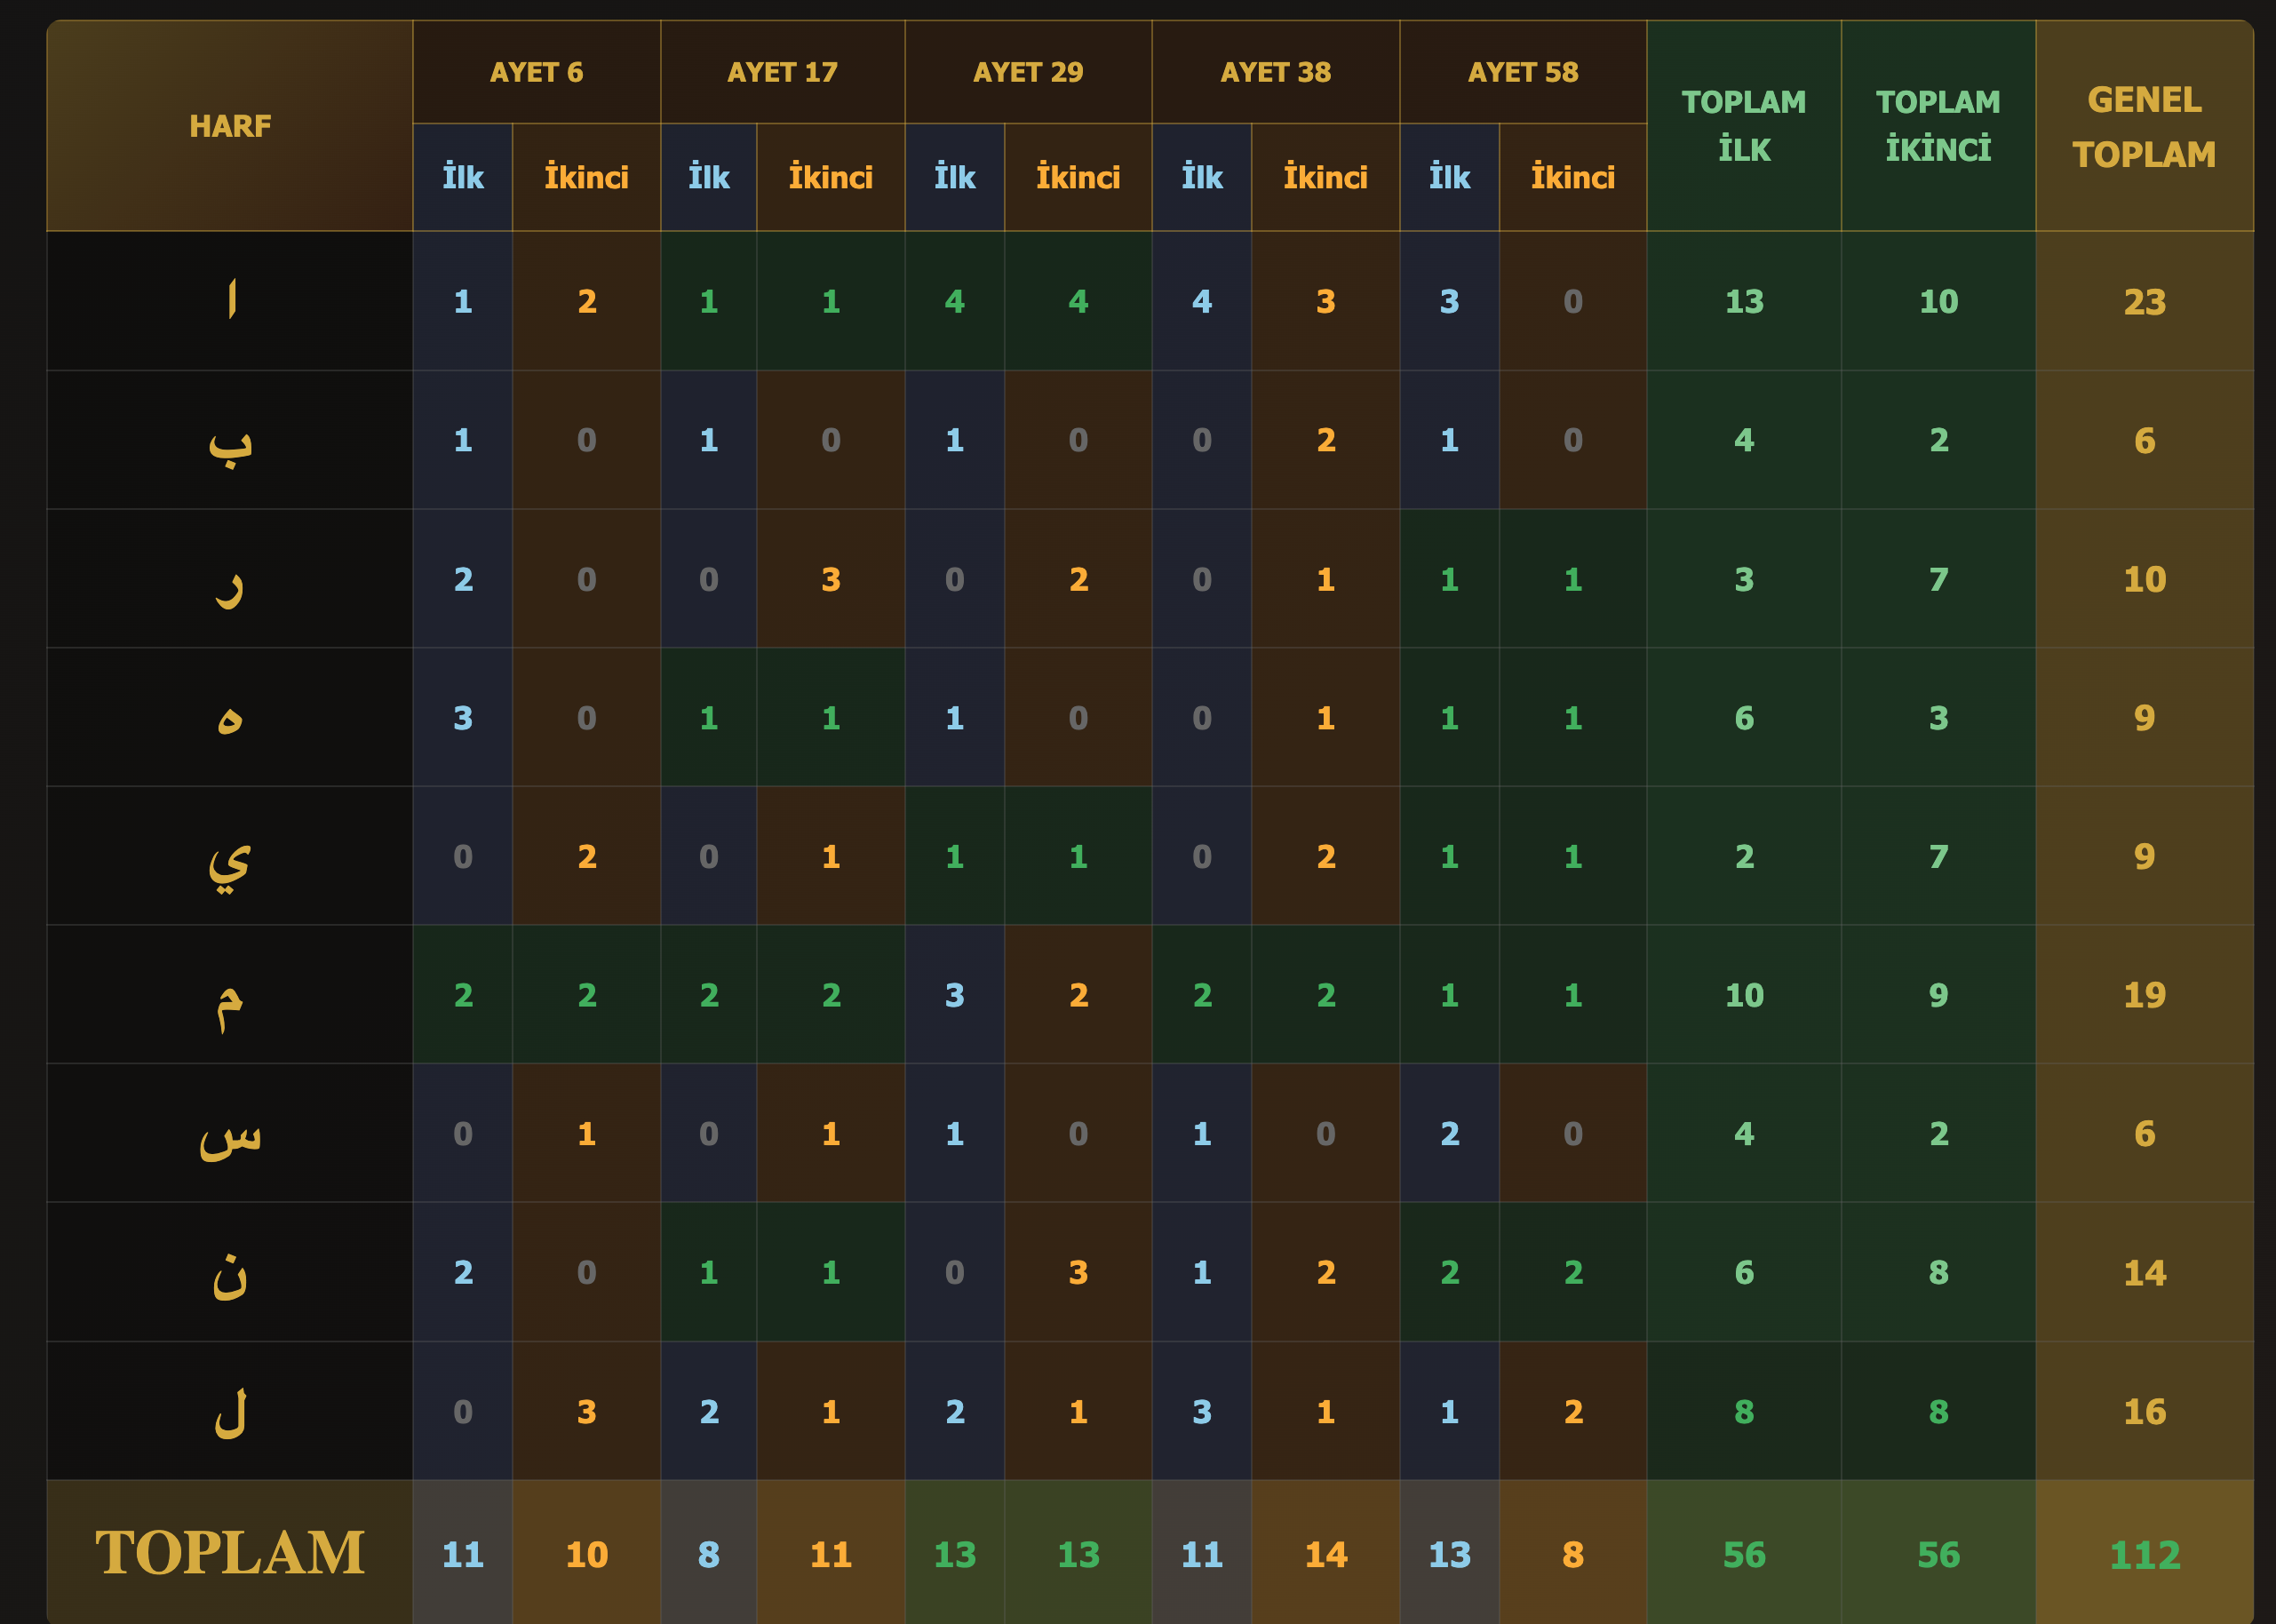Click the TOPLAM footer row label
The height and width of the screenshot is (1624, 2276).
click(229, 1553)
